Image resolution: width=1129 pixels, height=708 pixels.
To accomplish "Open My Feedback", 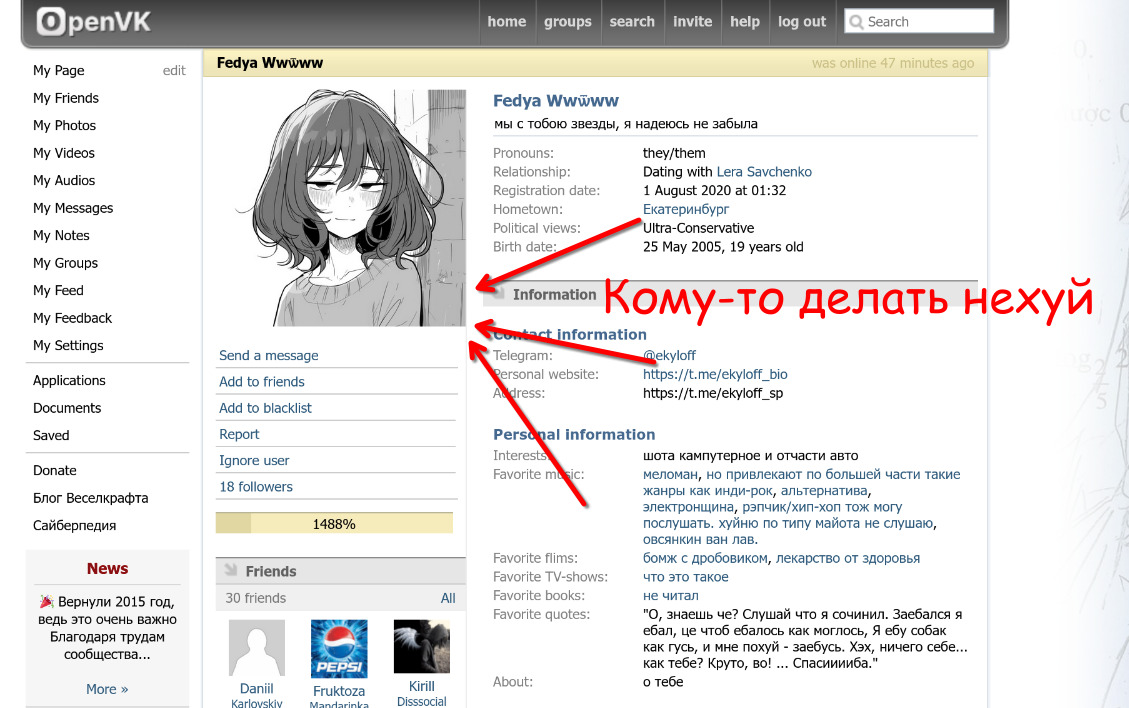I will tap(72, 318).
